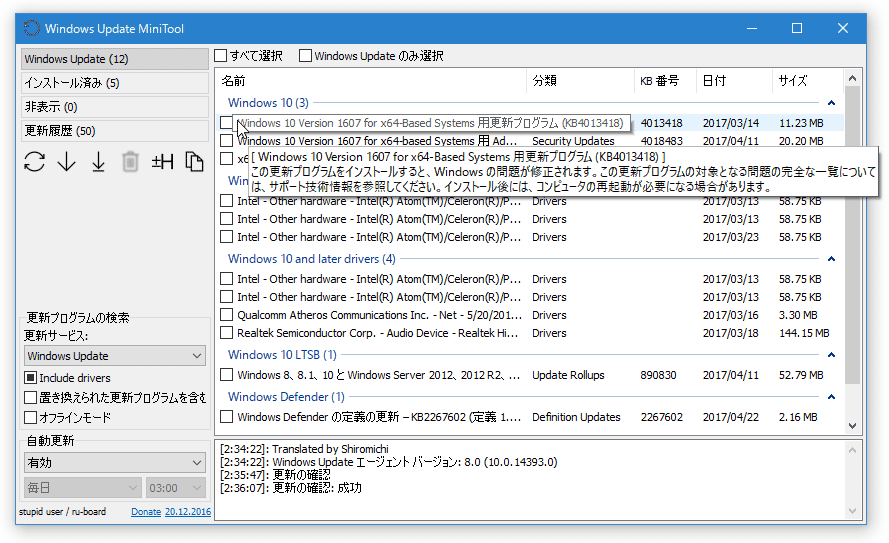The image size is (889, 543).
Task: Collapse the Windows 10 LTSB group
Action: (831, 355)
